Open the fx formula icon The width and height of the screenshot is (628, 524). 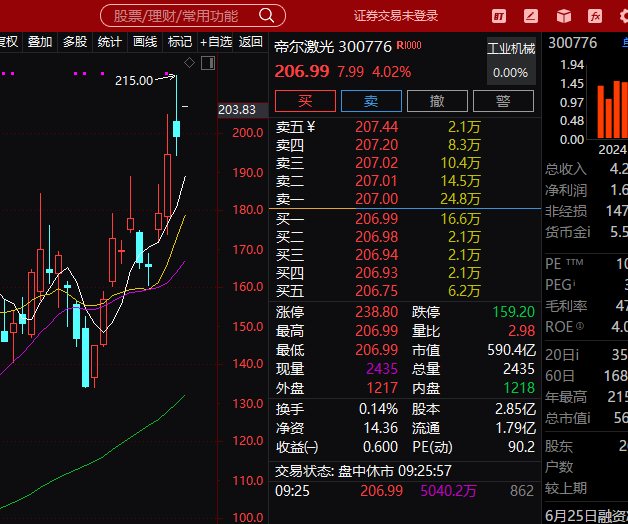[595, 16]
